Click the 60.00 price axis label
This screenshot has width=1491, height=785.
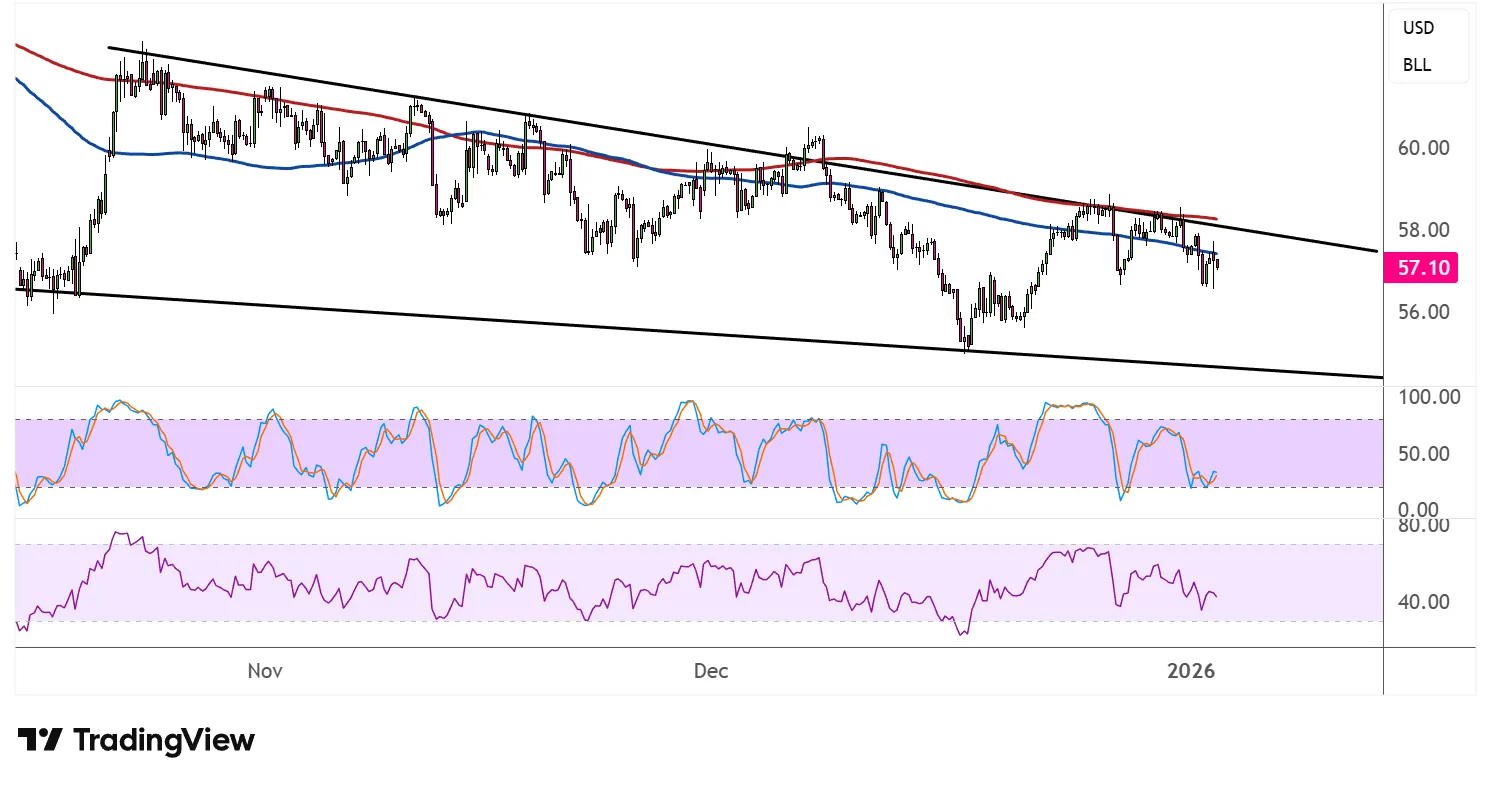click(1423, 148)
